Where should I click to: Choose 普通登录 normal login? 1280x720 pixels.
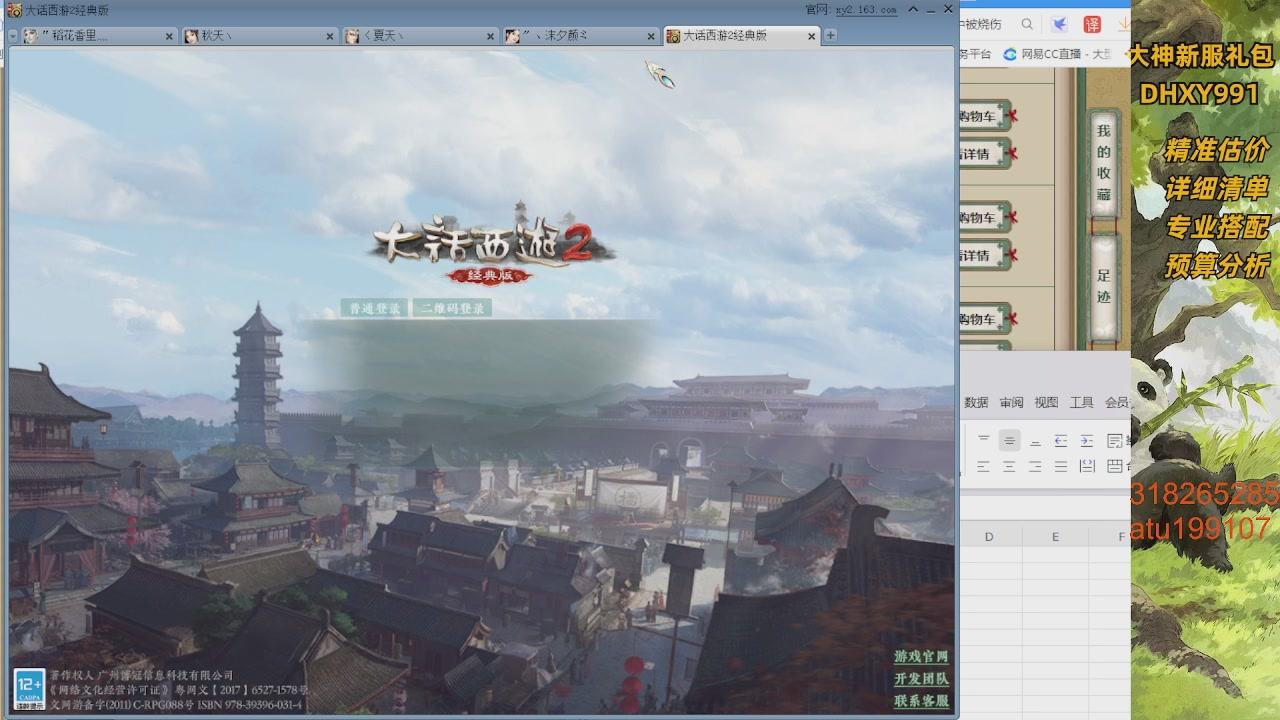tap(375, 308)
